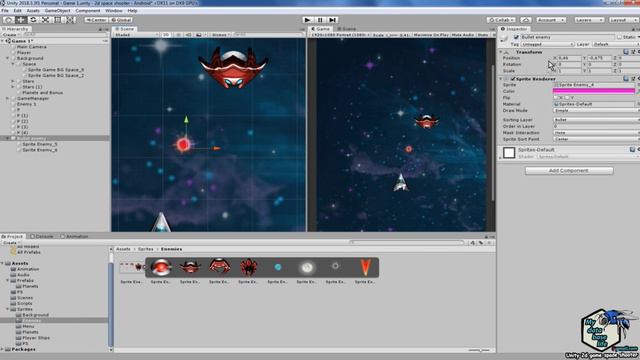Open Sprite Sort Point dropdown

(596, 139)
